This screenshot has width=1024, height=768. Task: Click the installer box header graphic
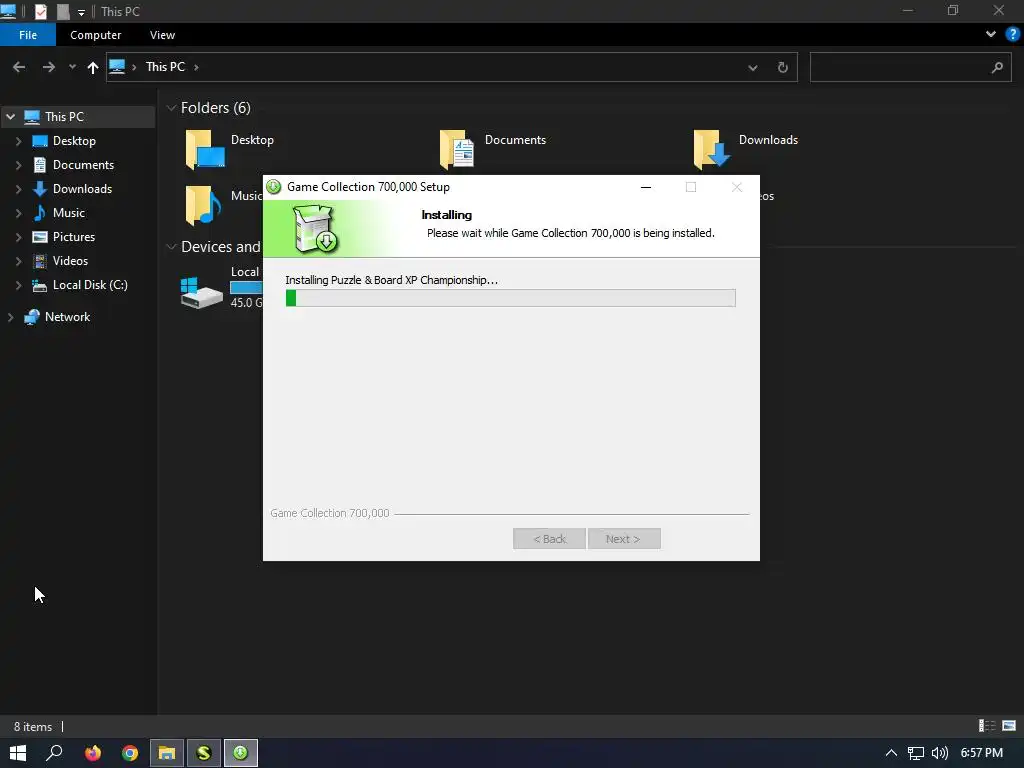point(315,229)
